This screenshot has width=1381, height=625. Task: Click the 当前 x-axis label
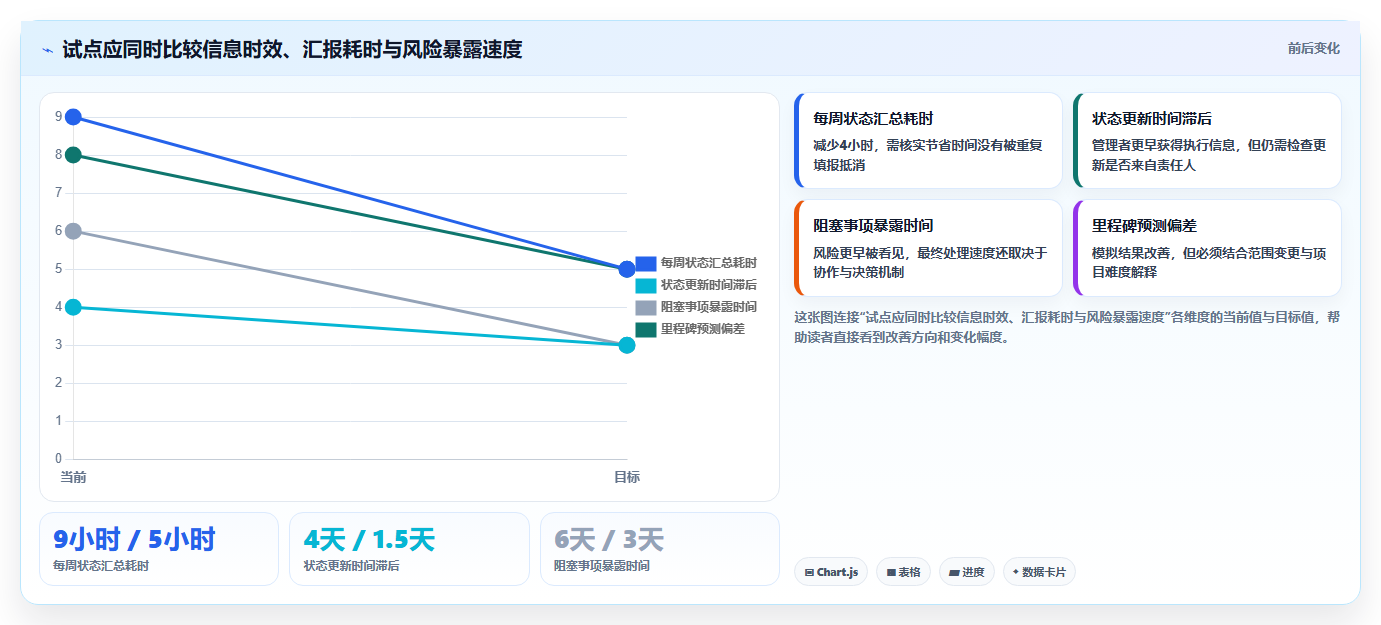[x=73, y=477]
